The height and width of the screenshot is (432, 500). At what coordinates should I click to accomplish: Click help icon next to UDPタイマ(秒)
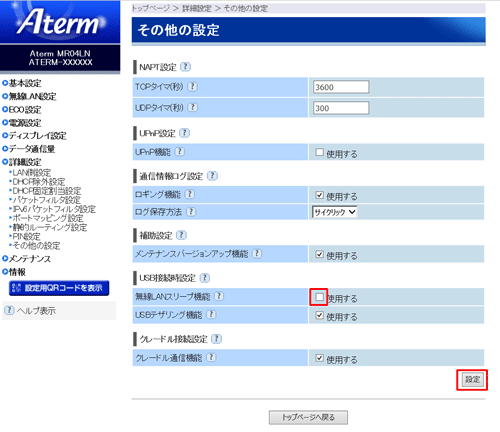193,107
